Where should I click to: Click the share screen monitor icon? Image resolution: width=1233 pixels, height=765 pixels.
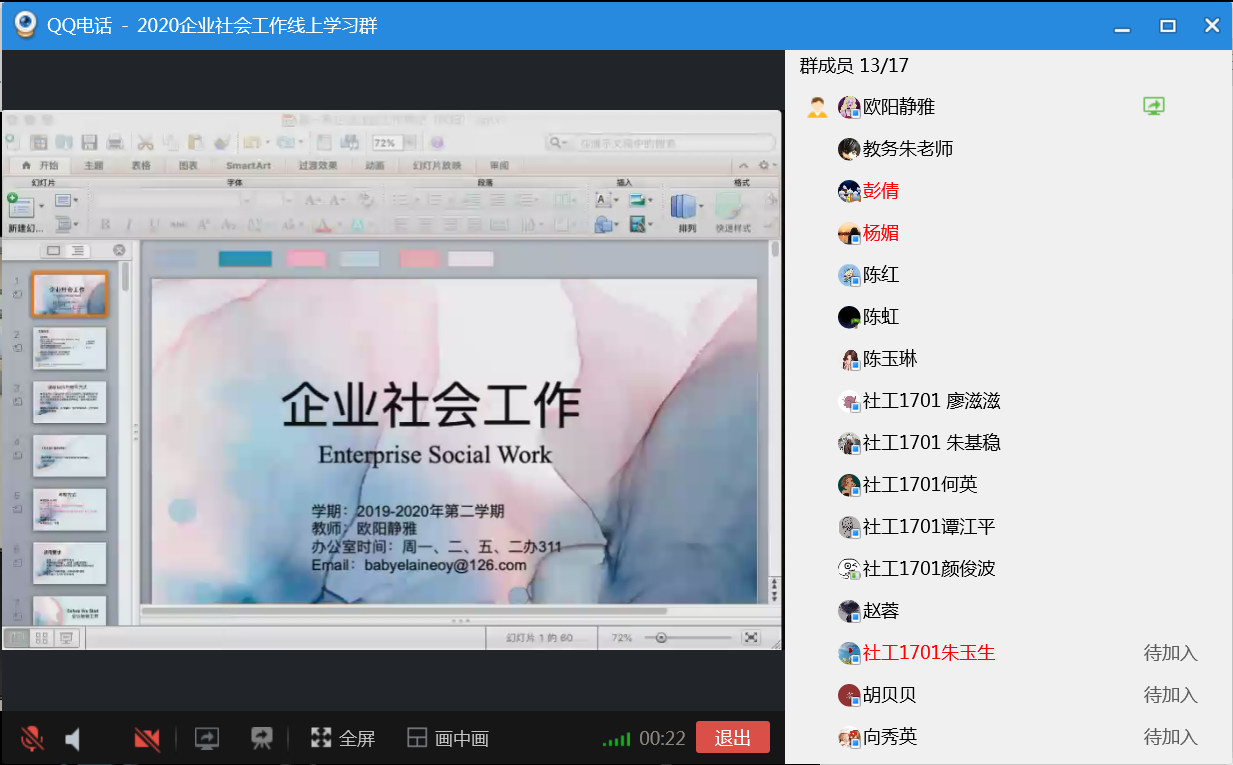tap(207, 739)
